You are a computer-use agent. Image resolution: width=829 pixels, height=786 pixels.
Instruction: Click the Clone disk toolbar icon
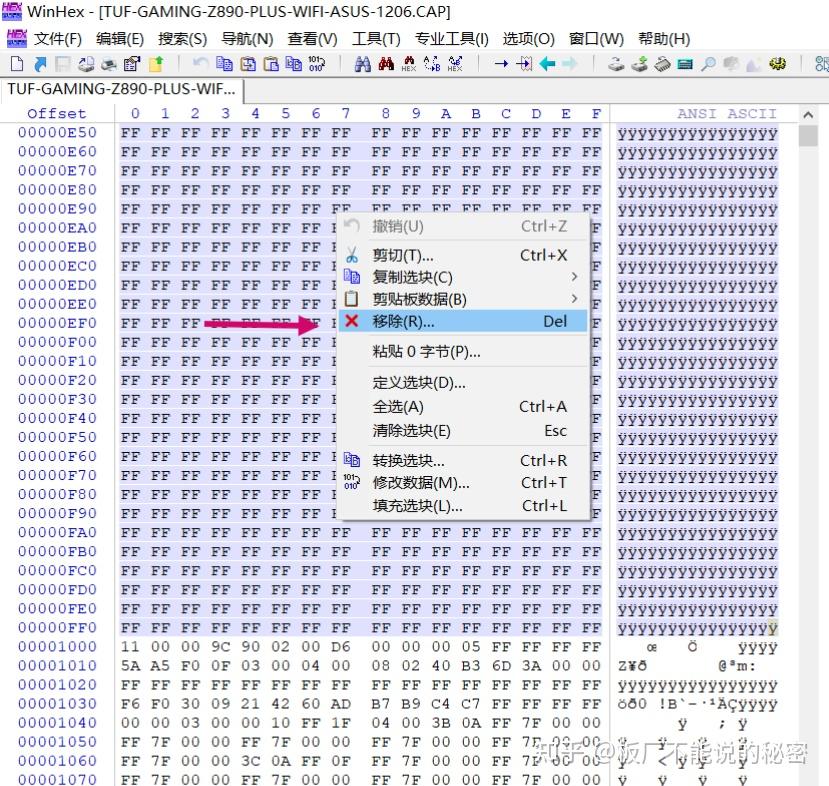pos(639,64)
